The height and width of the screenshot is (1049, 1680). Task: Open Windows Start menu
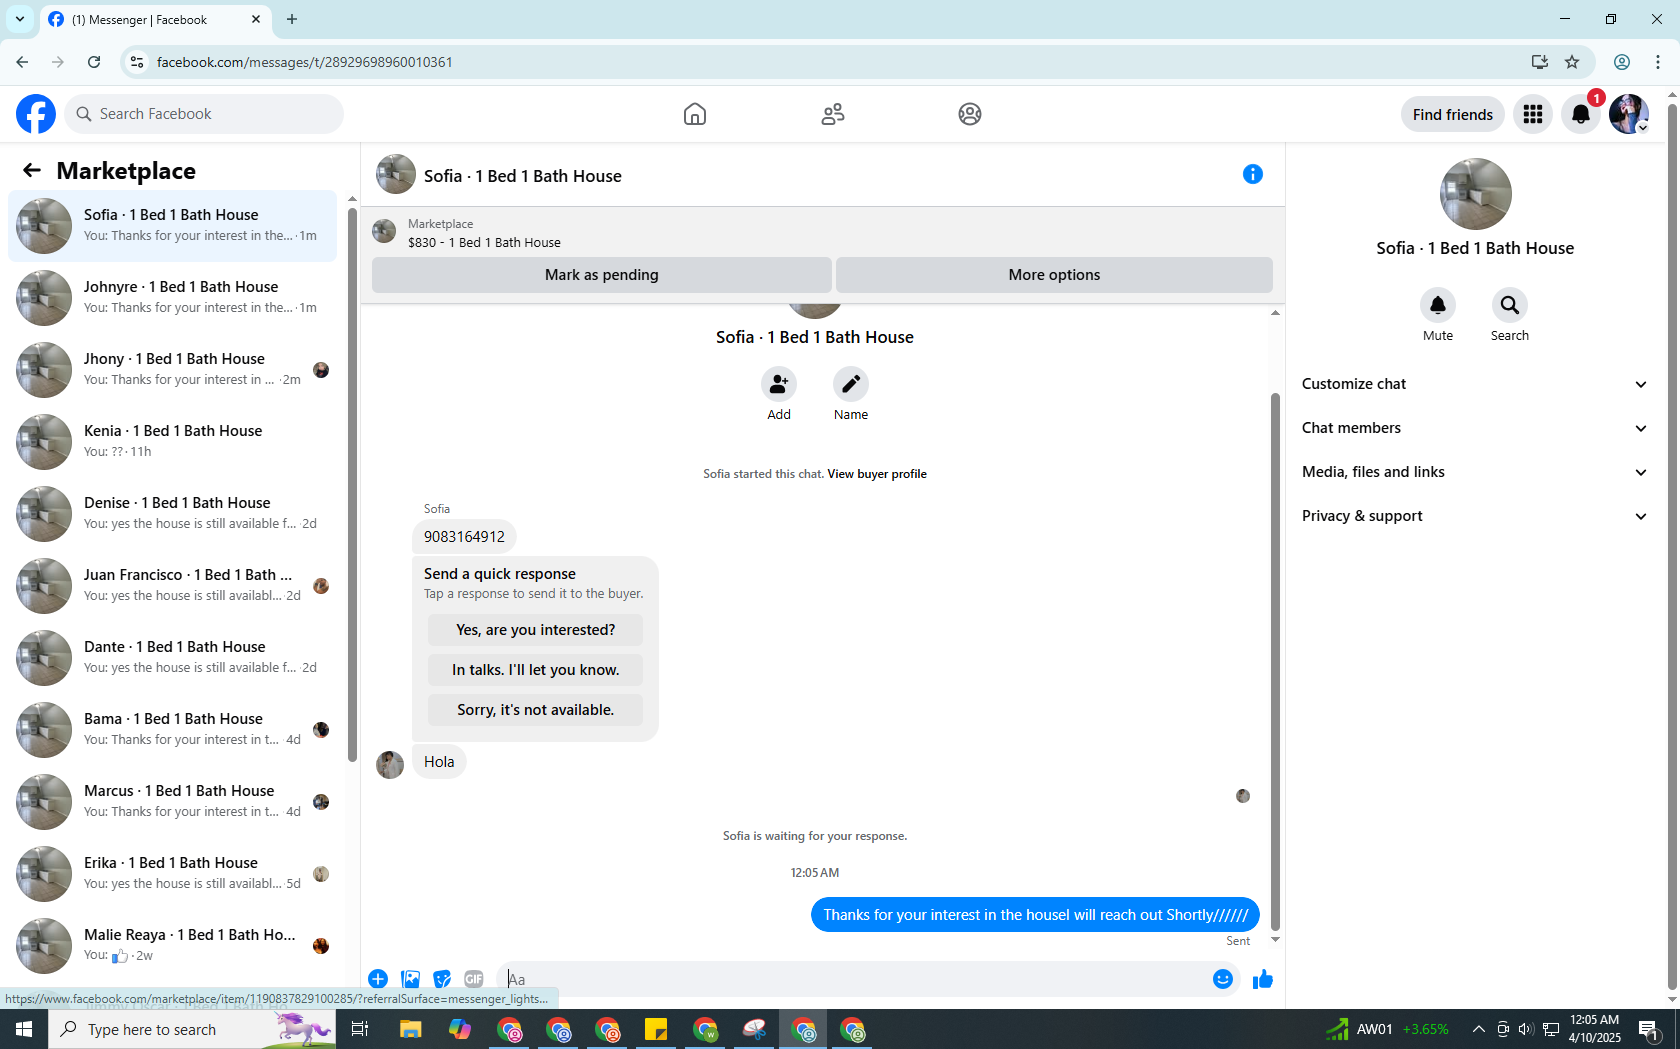[x=24, y=1029]
